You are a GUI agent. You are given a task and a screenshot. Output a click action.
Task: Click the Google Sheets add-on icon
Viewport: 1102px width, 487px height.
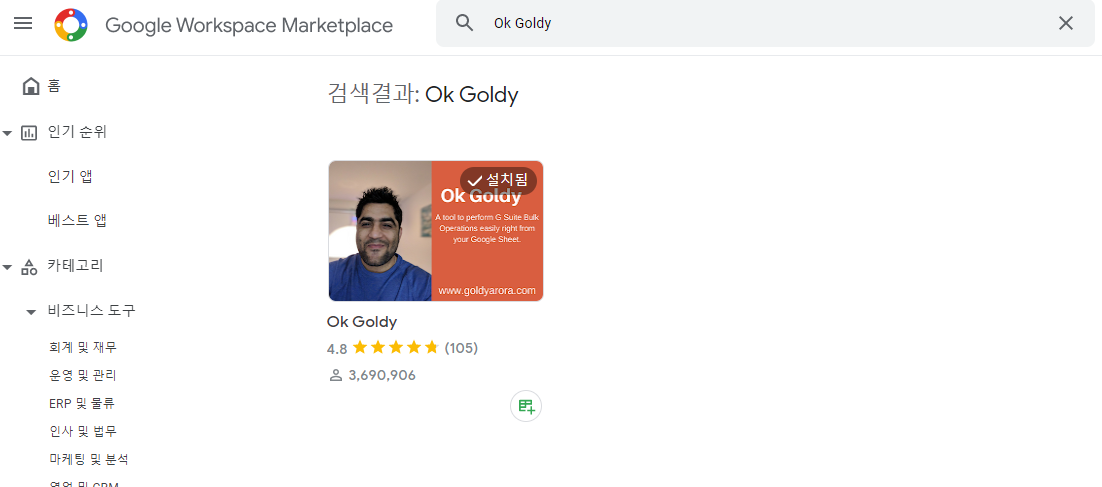(x=526, y=406)
